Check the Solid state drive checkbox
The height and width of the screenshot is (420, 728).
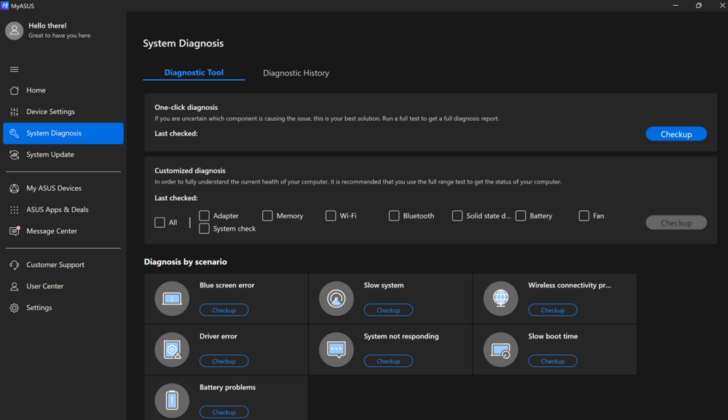457,216
